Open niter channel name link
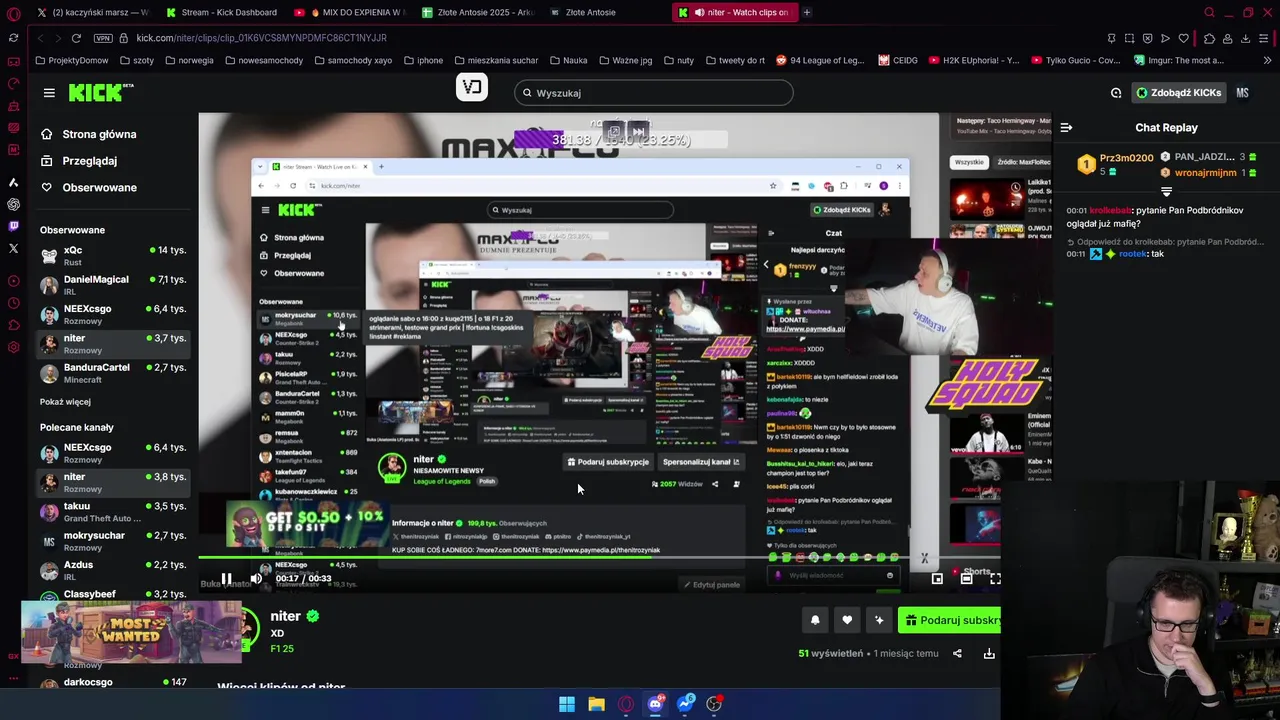Screen dimensions: 1280x720 pyautogui.click(x=286, y=616)
